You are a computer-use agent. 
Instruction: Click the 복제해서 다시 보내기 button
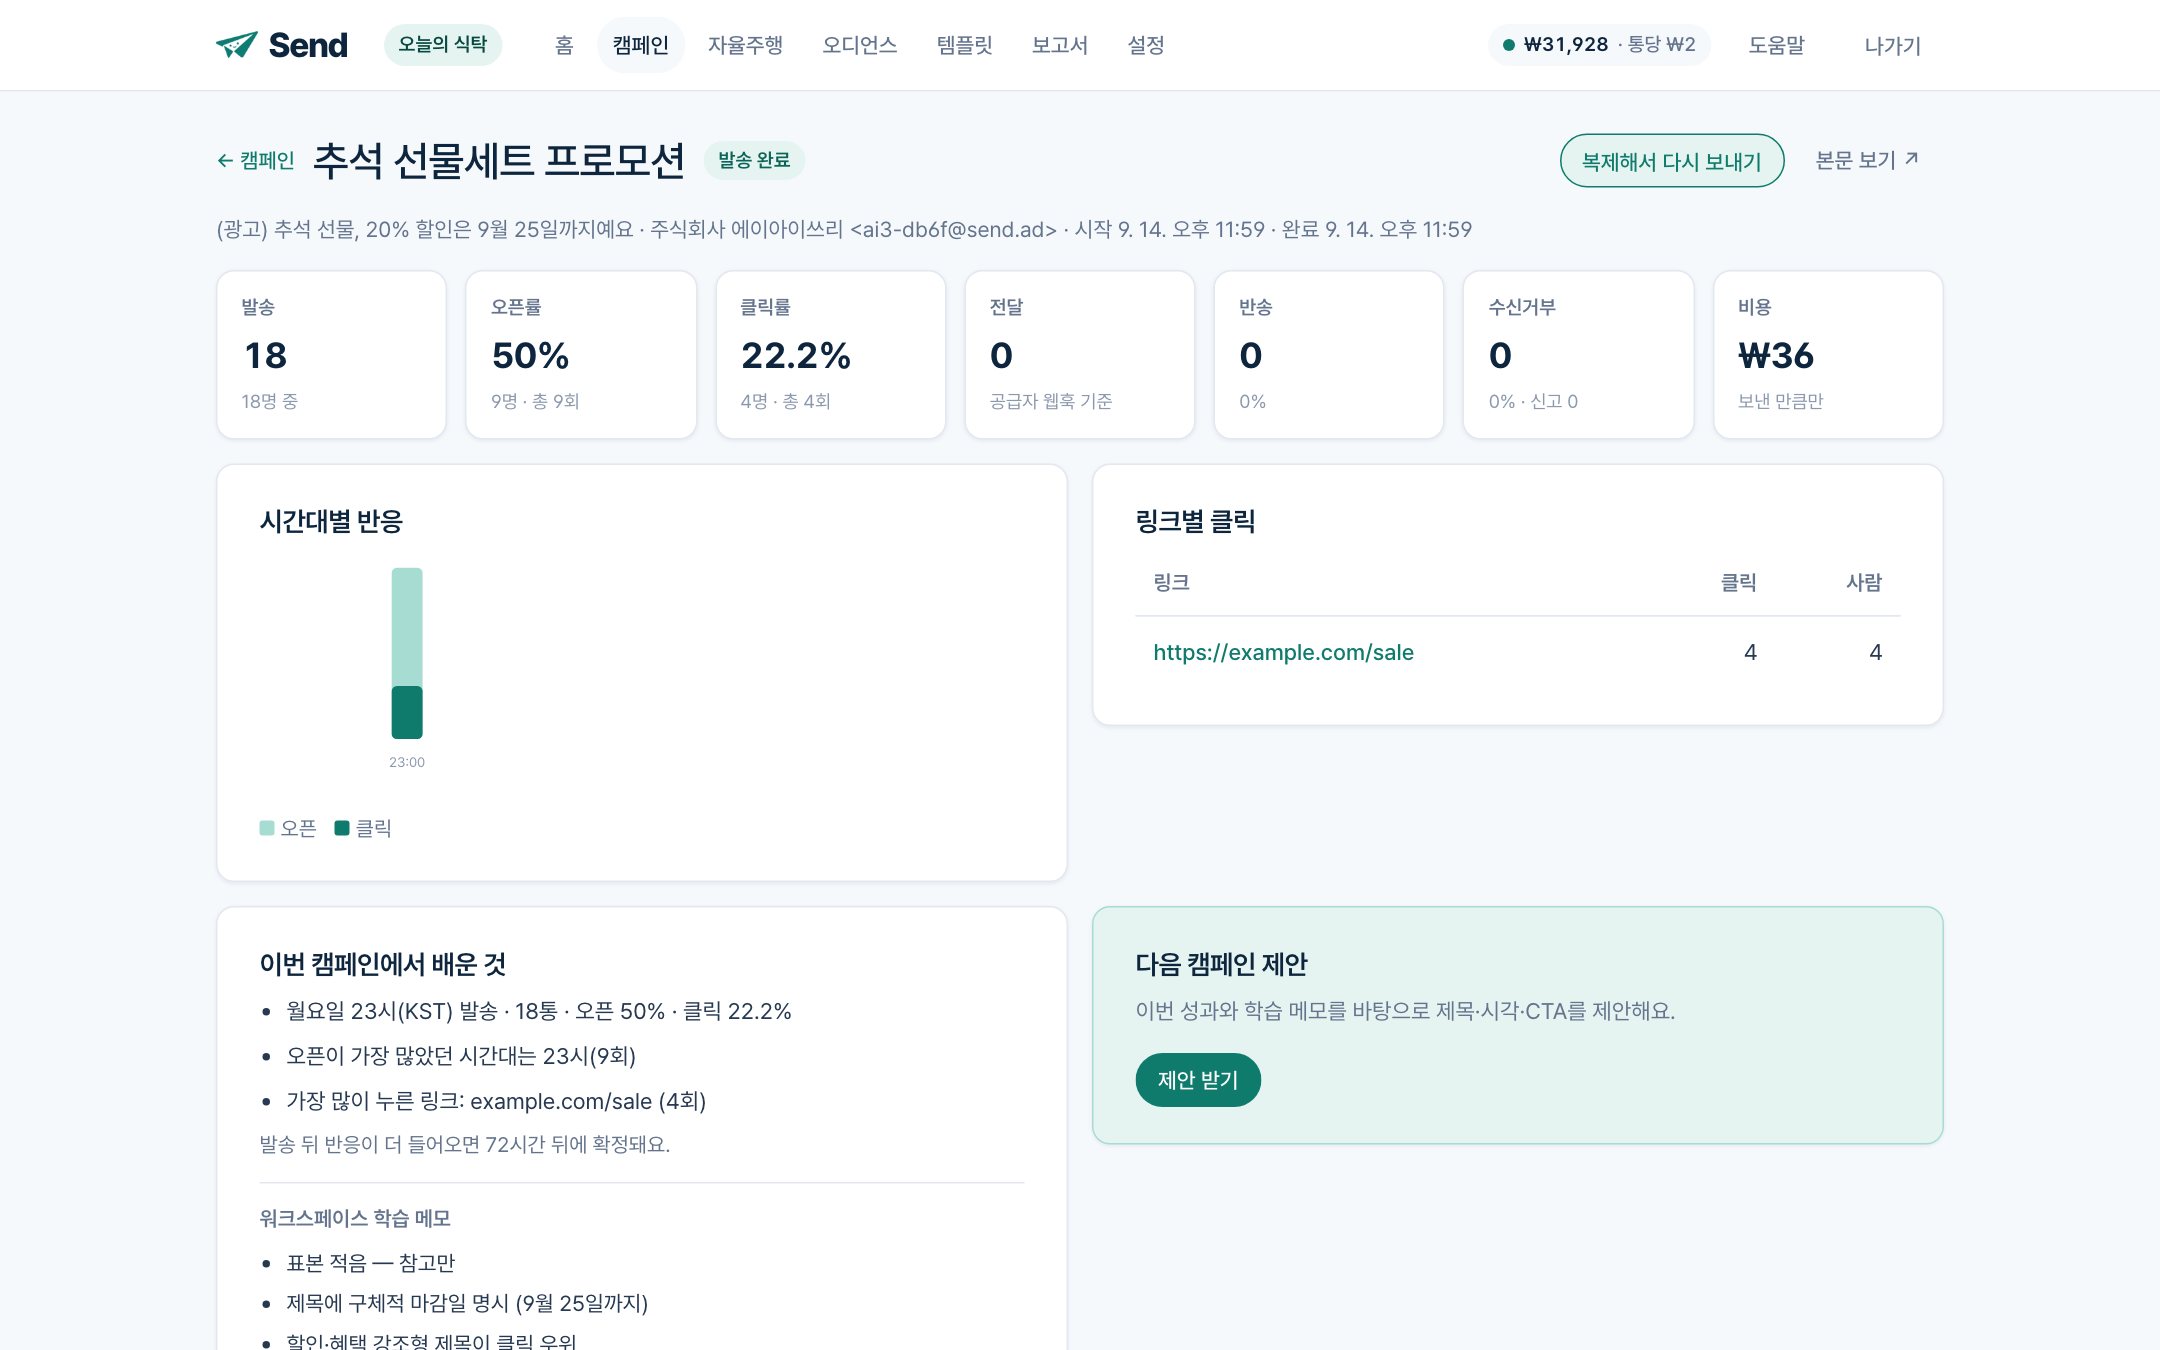1672,161
